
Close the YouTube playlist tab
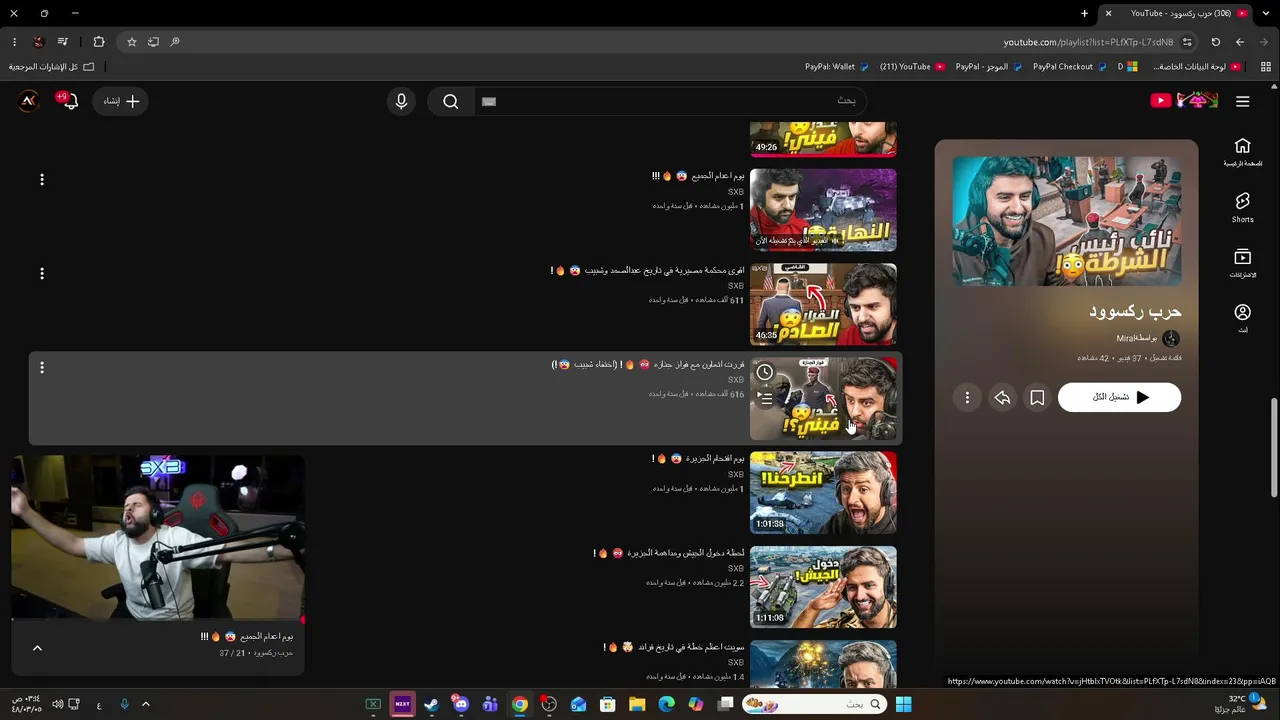tap(1108, 13)
